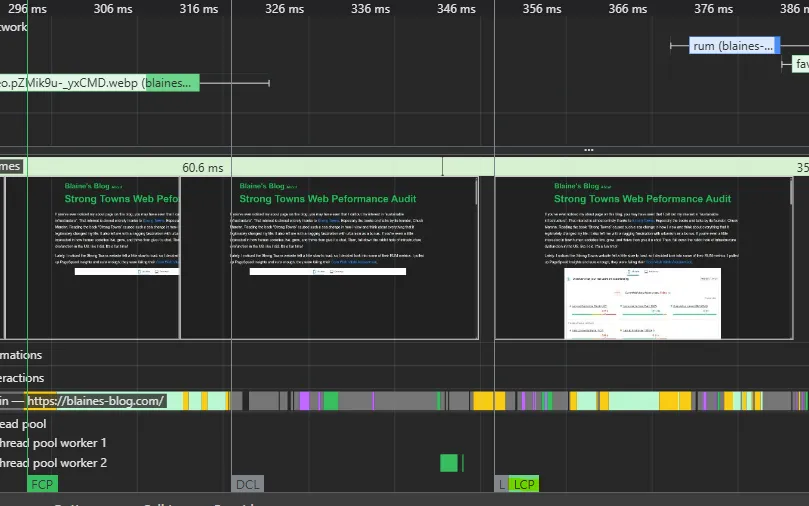
Task: Open the screenshot thumbnail under 326 ms
Action: (x=329, y=258)
